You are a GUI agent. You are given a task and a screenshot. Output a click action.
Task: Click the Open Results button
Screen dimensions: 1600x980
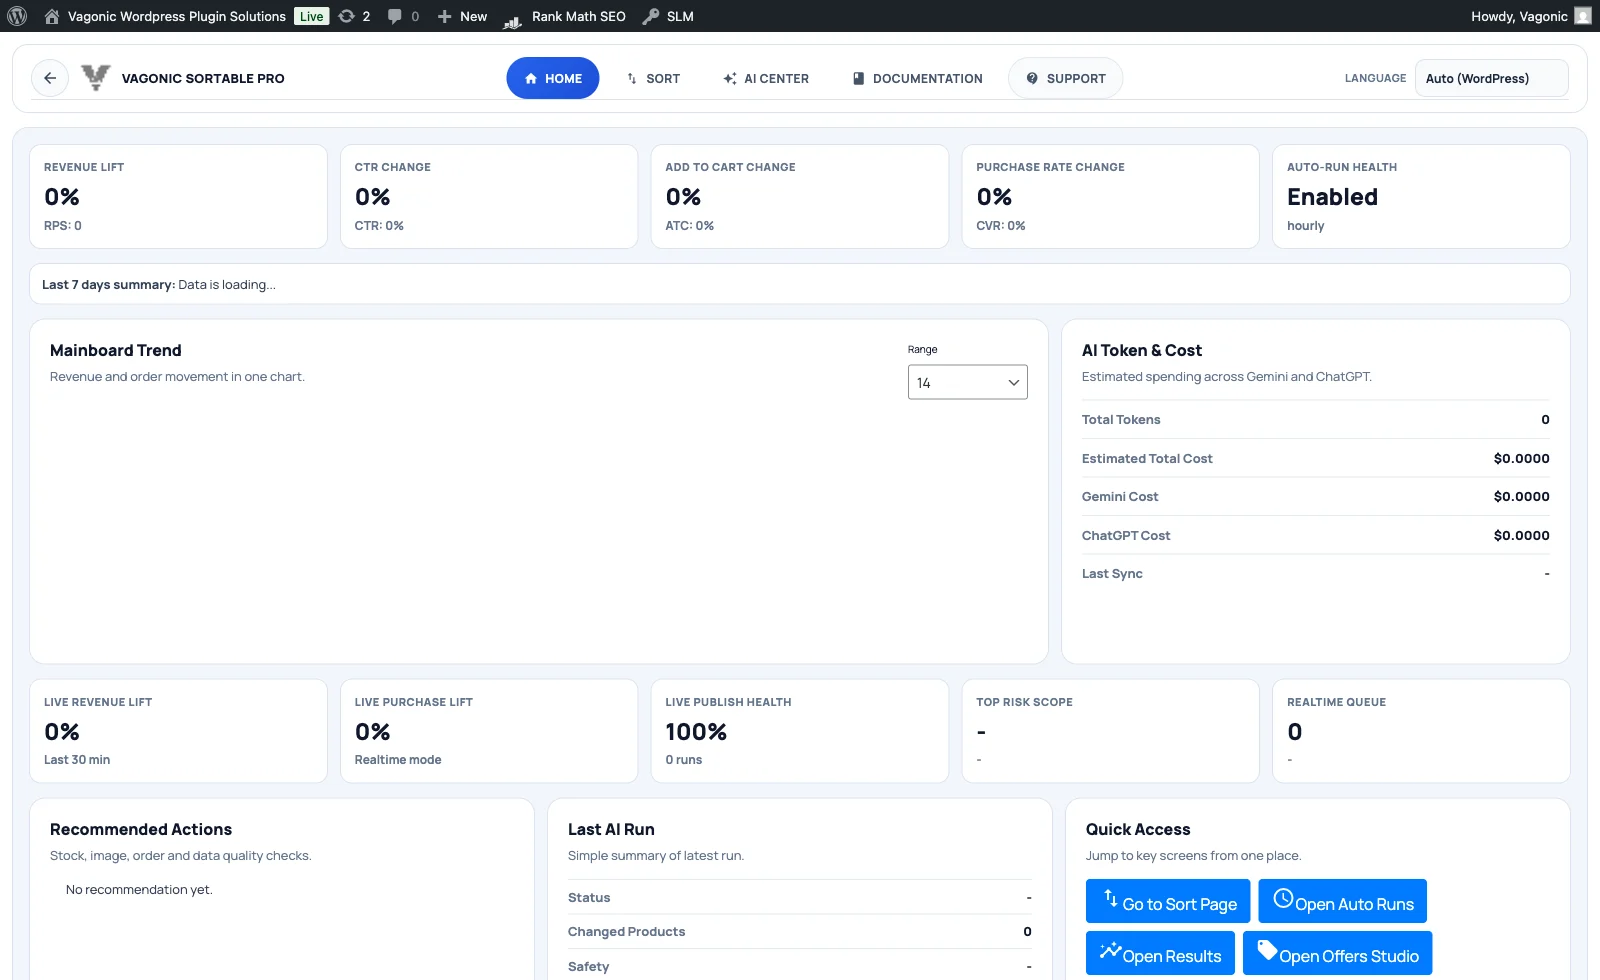point(1160,953)
